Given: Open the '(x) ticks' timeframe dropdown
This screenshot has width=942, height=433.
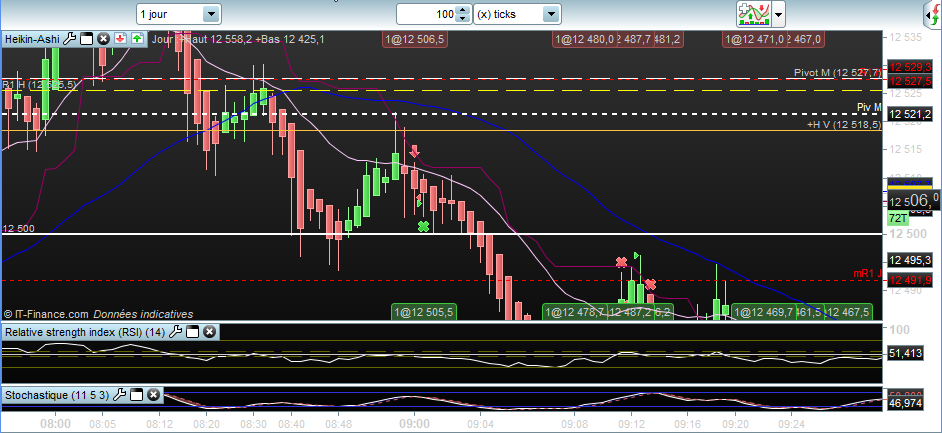Looking at the screenshot, I should tap(517, 14).
